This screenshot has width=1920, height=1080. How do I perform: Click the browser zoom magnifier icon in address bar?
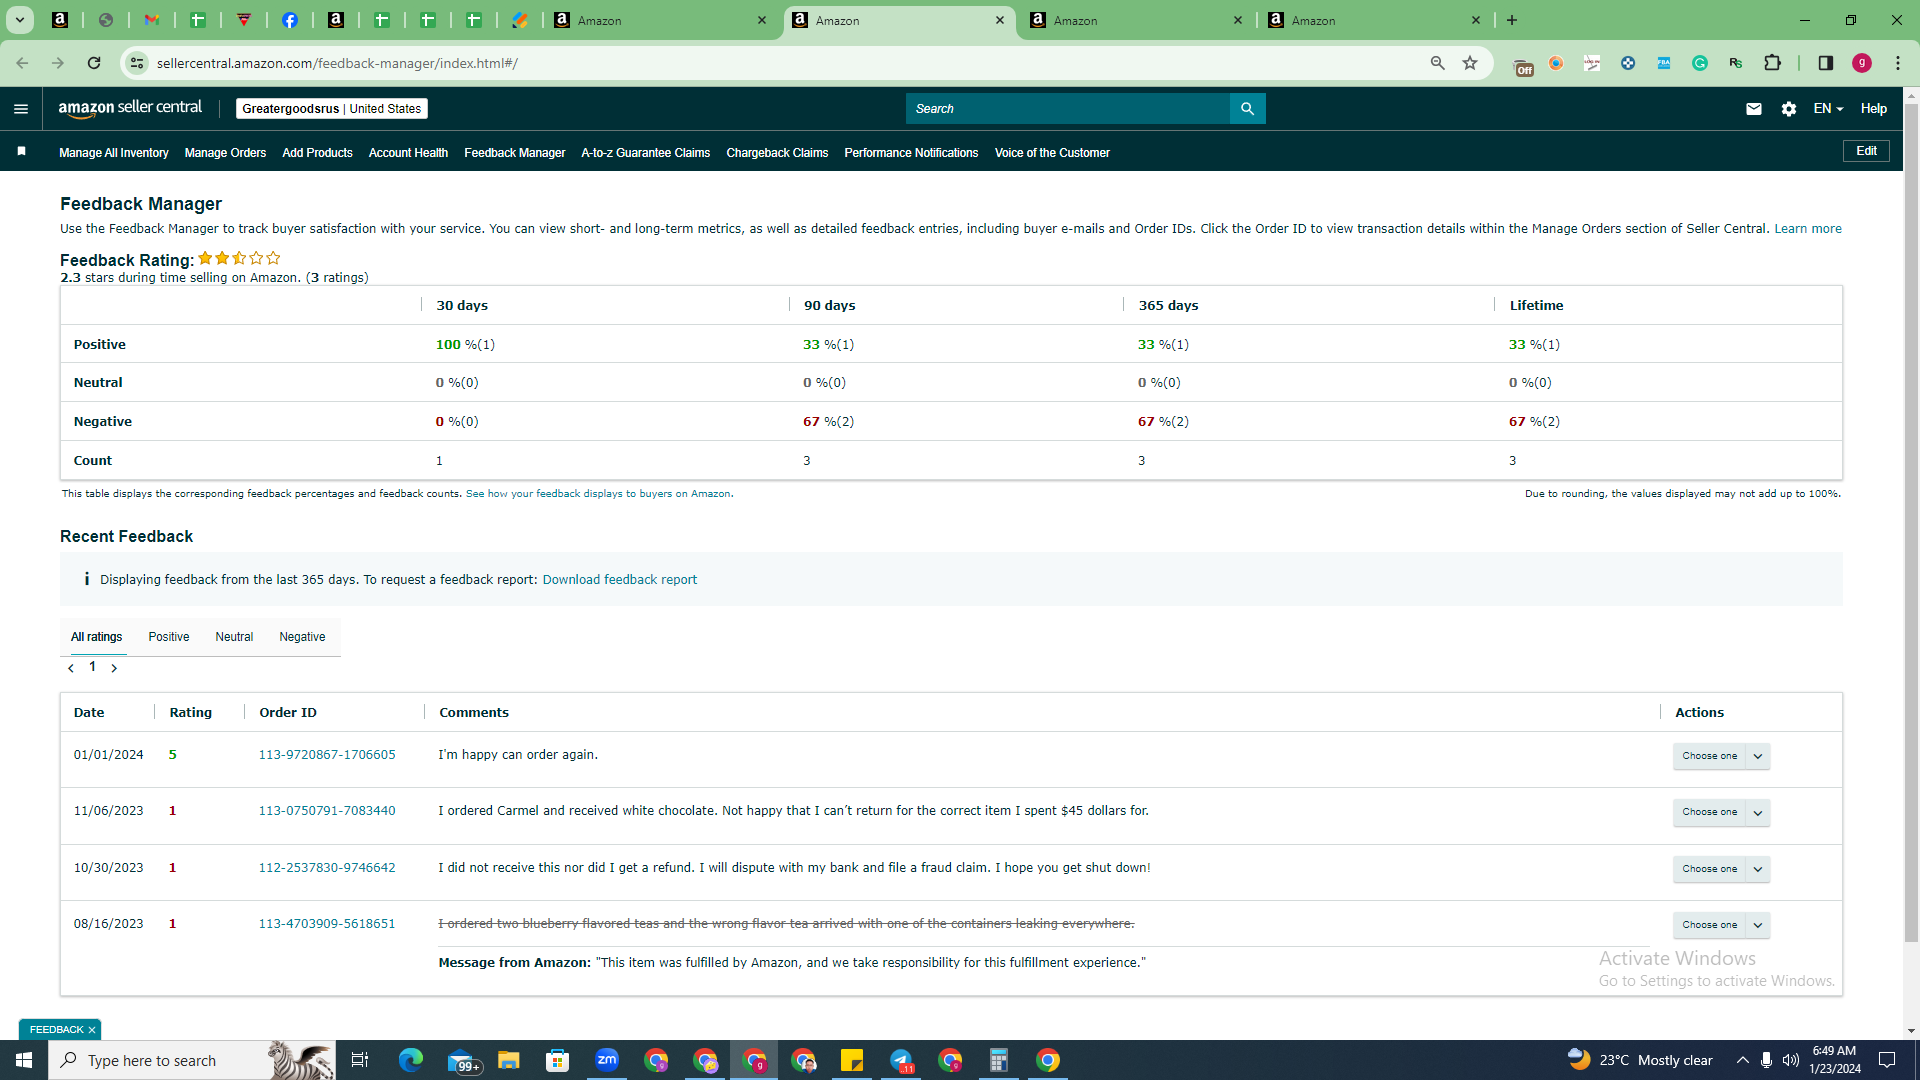point(1438,63)
